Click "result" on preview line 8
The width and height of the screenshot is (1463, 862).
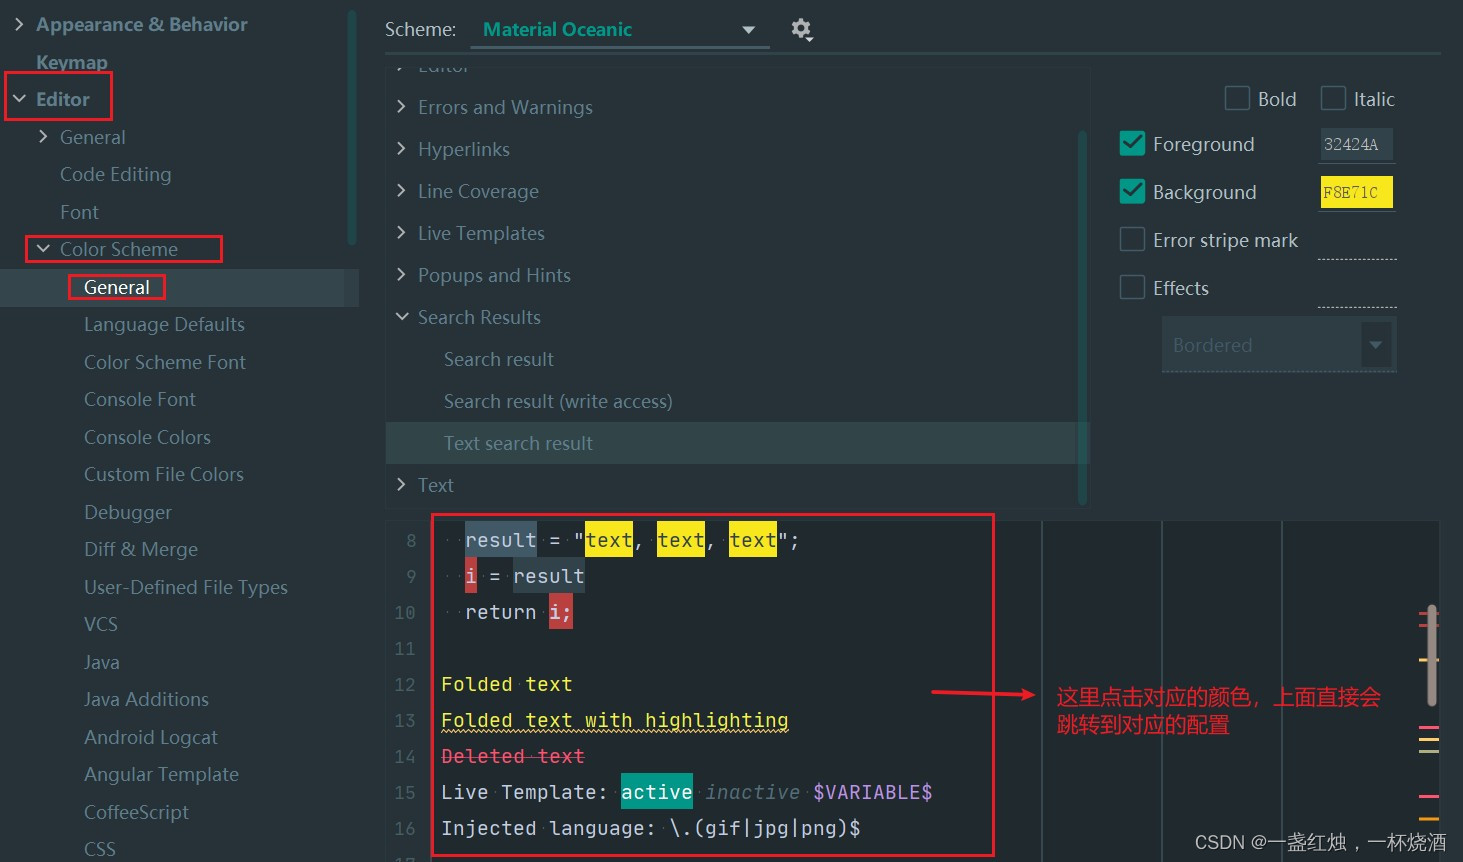point(501,540)
